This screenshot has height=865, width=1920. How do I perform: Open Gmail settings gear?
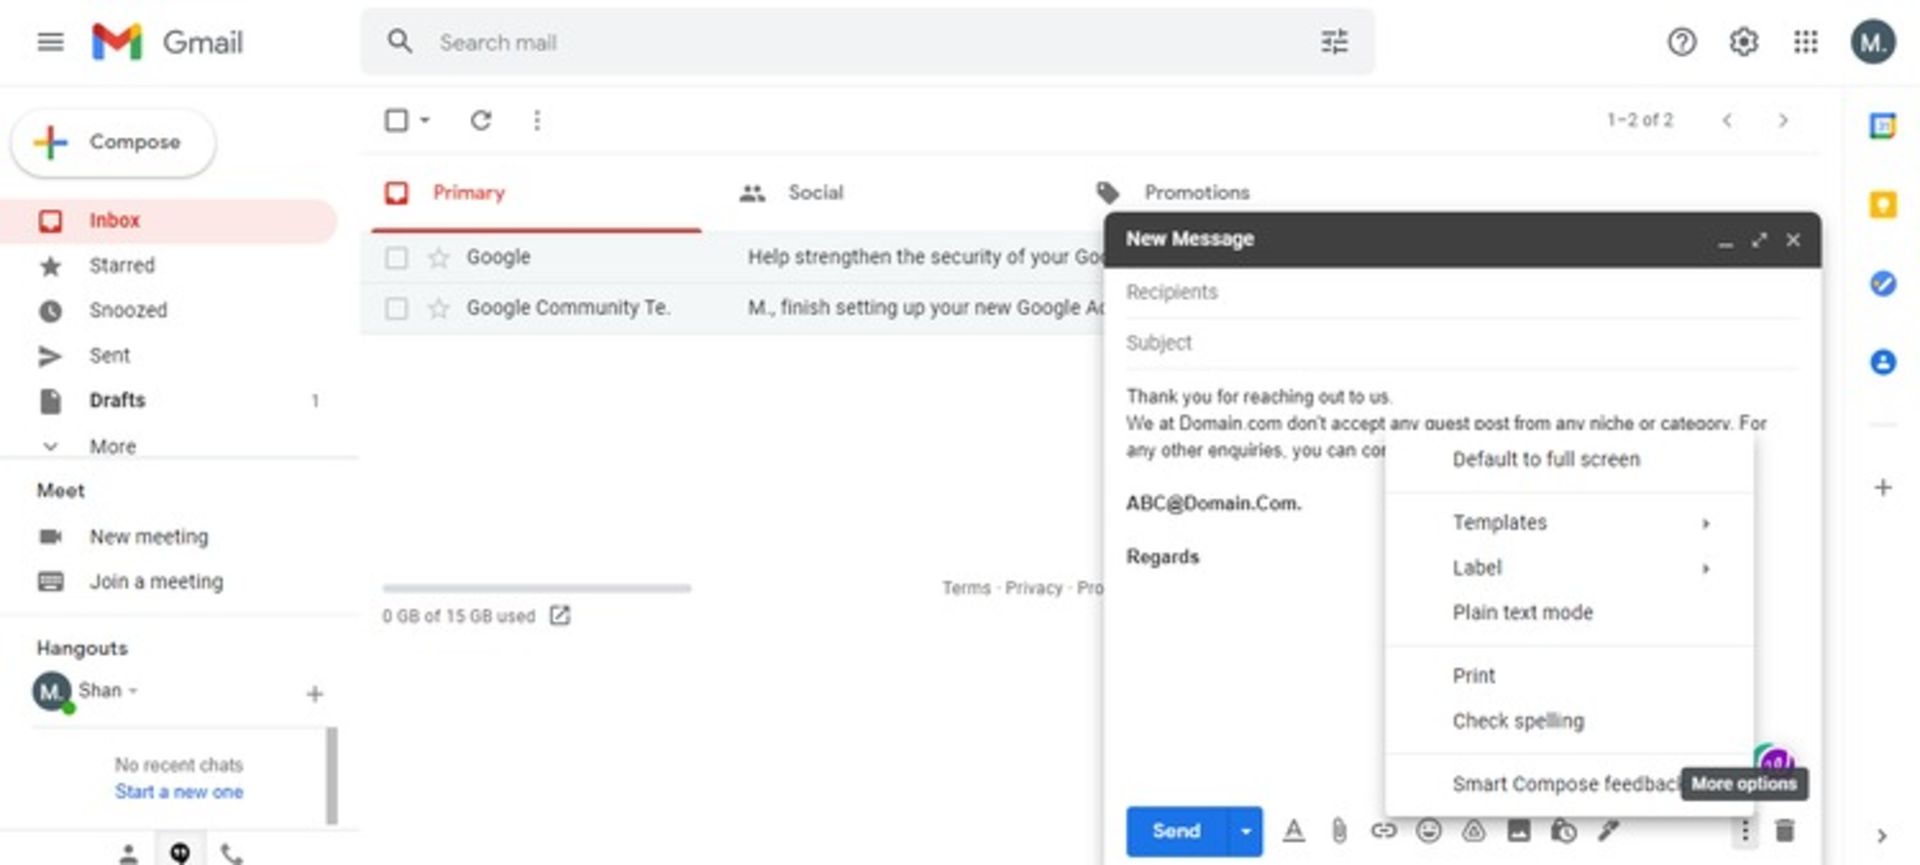coord(1743,42)
